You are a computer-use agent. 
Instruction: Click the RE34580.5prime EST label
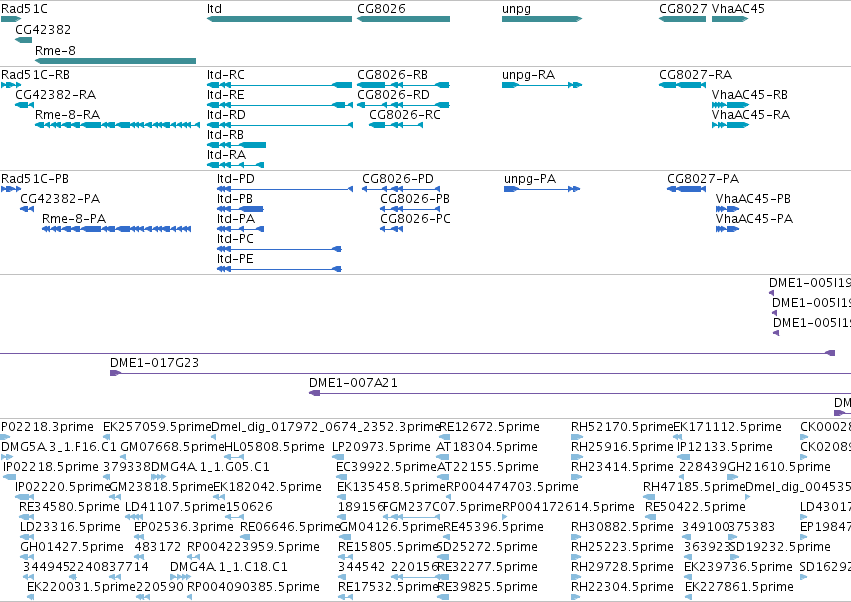(69, 507)
